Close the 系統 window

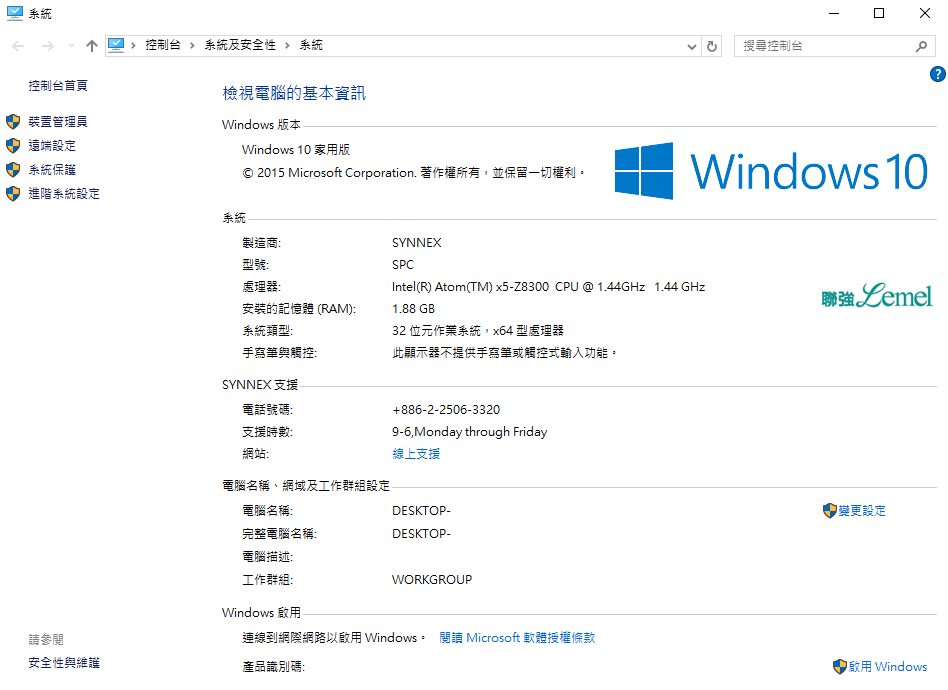coord(925,13)
